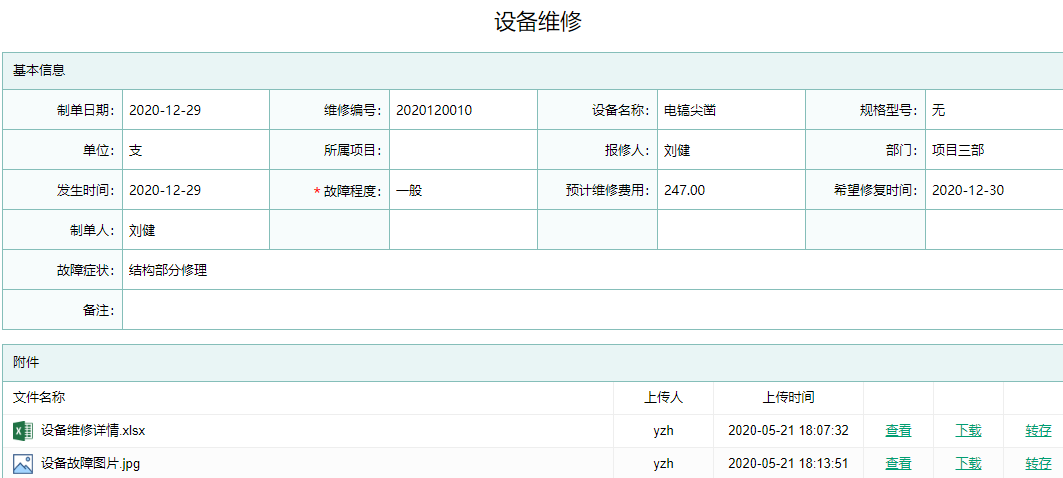Click 下载 for 设备维修详情.xlsx
The width and height of the screenshot is (1063, 478).
click(x=968, y=431)
